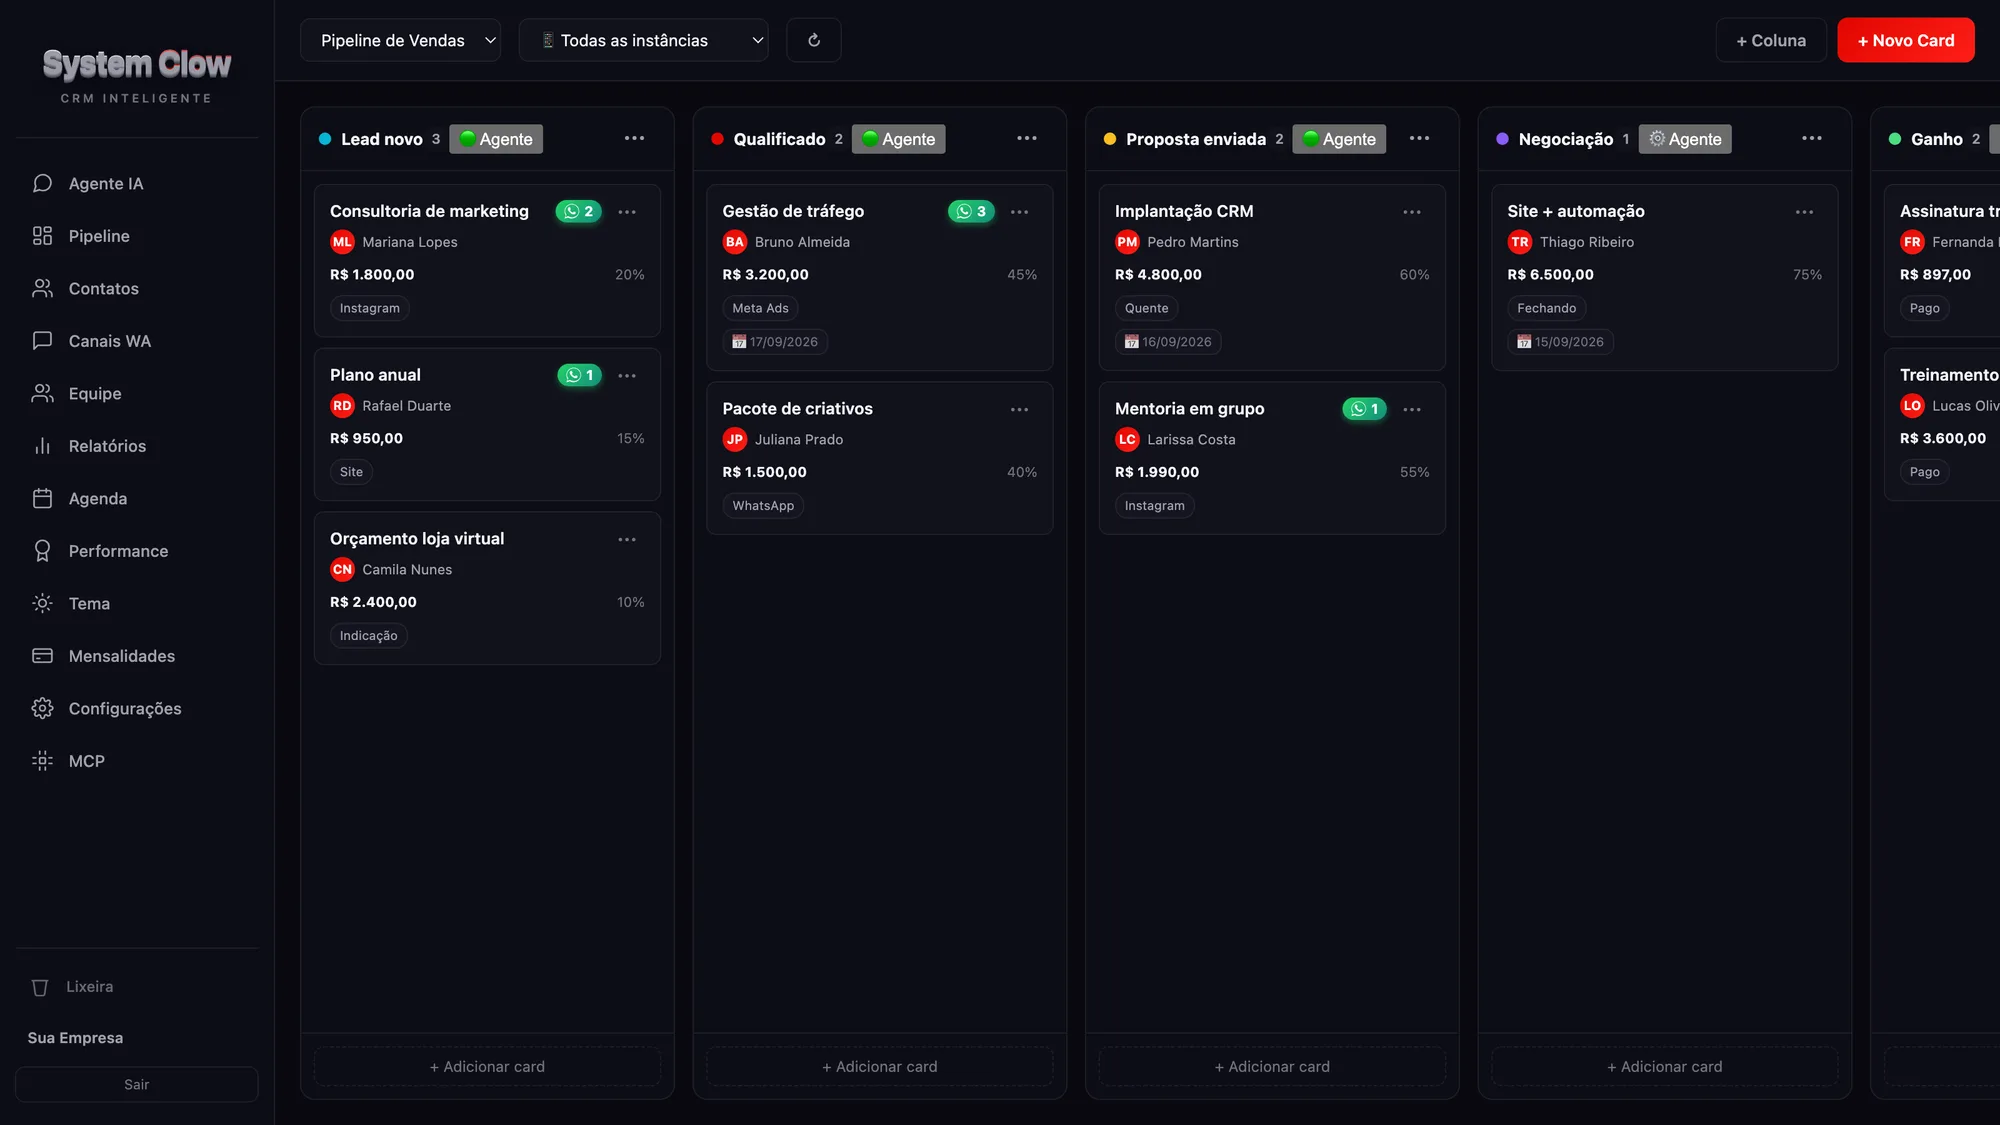The height and width of the screenshot is (1125, 2000).
Task: Toggle Agente on Lead novo column
Action: 496,139
